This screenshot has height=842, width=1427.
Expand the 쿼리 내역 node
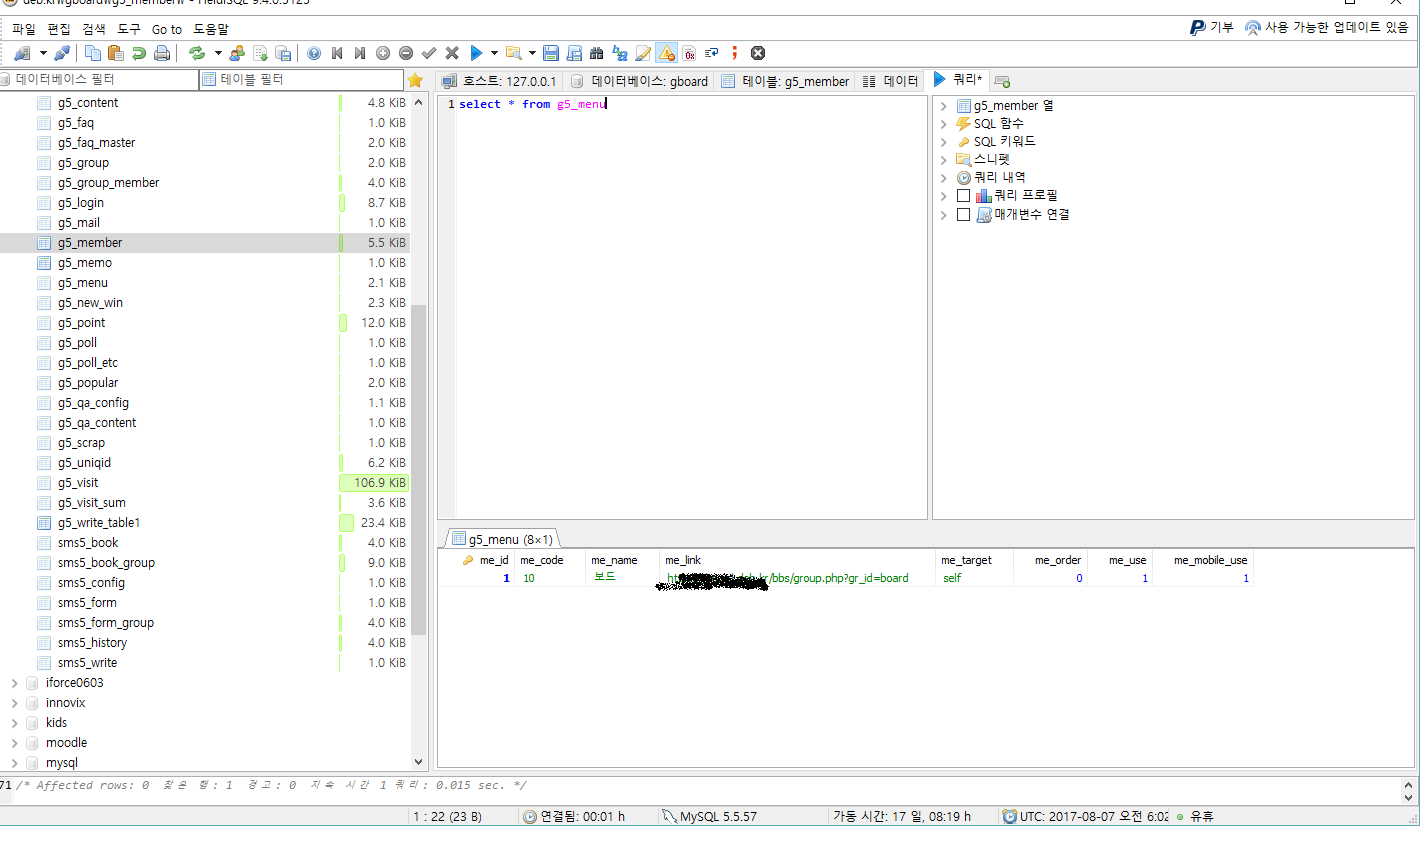tap(943, 178)
